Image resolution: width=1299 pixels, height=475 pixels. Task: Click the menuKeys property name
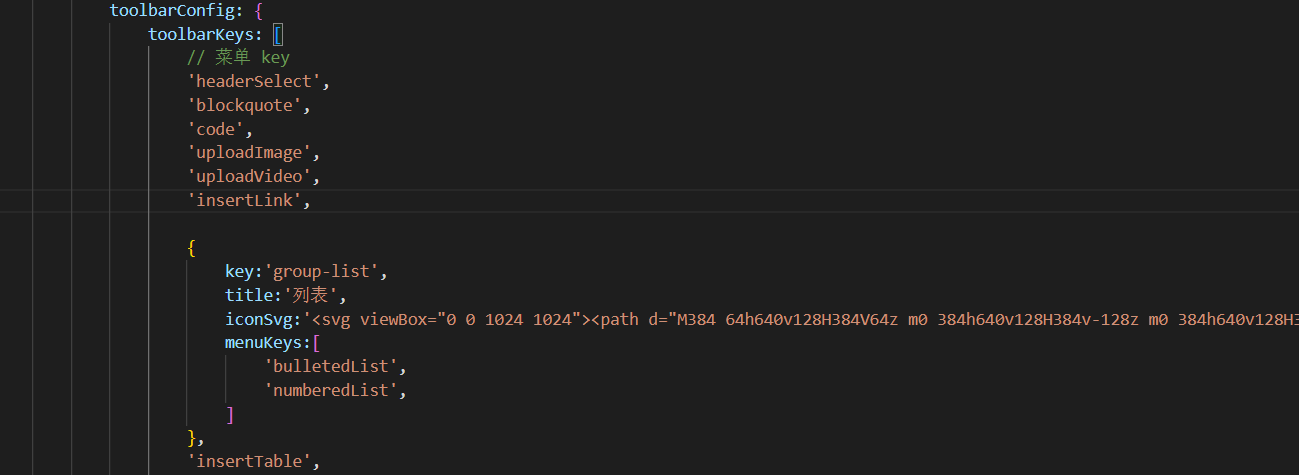pos(263,343)
